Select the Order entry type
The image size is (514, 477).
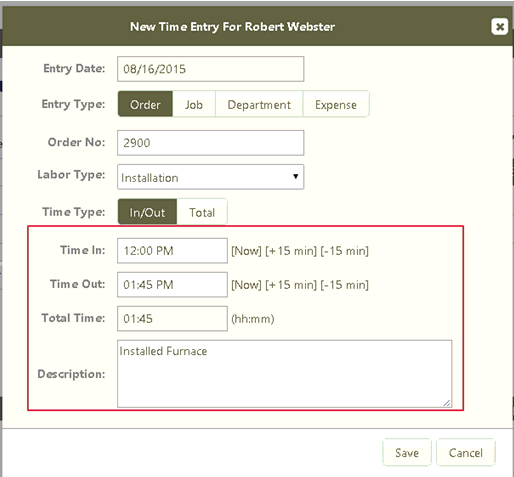click(x=145, y=105)
